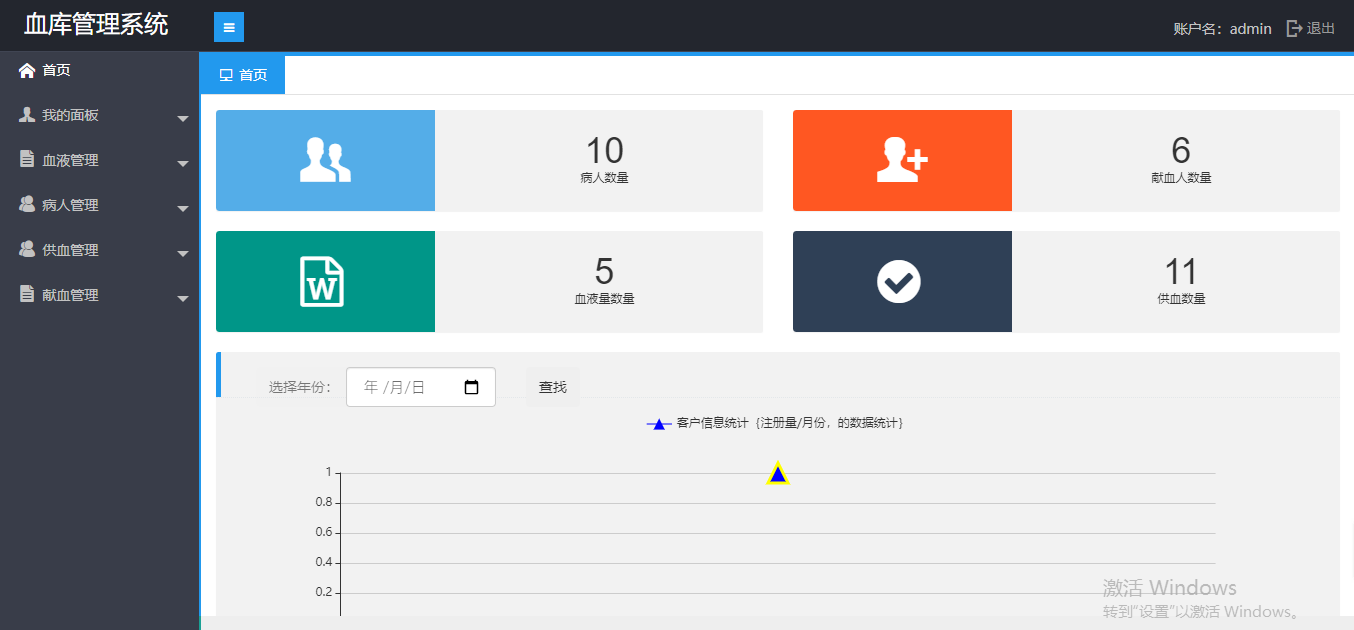Expand the 血液管理 dropdown arrow
Image resolution: width=1354 pixels, height=630 pixels.
click(x=183, y=164)
